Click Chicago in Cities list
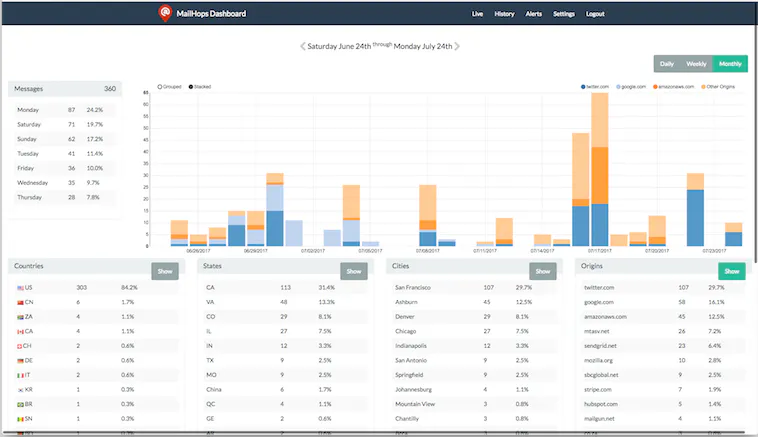Viewport: 758px width, 437px height. [x=405, y=332]
